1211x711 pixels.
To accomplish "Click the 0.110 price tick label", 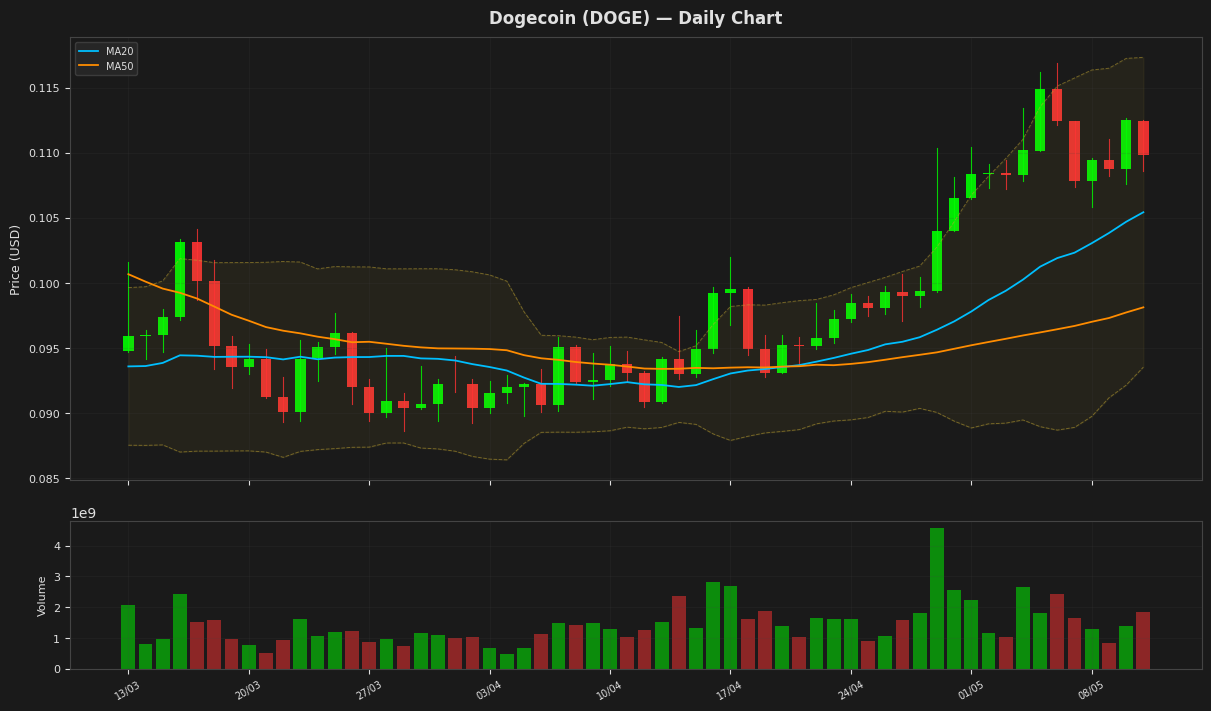I will (x=44, y=154).
